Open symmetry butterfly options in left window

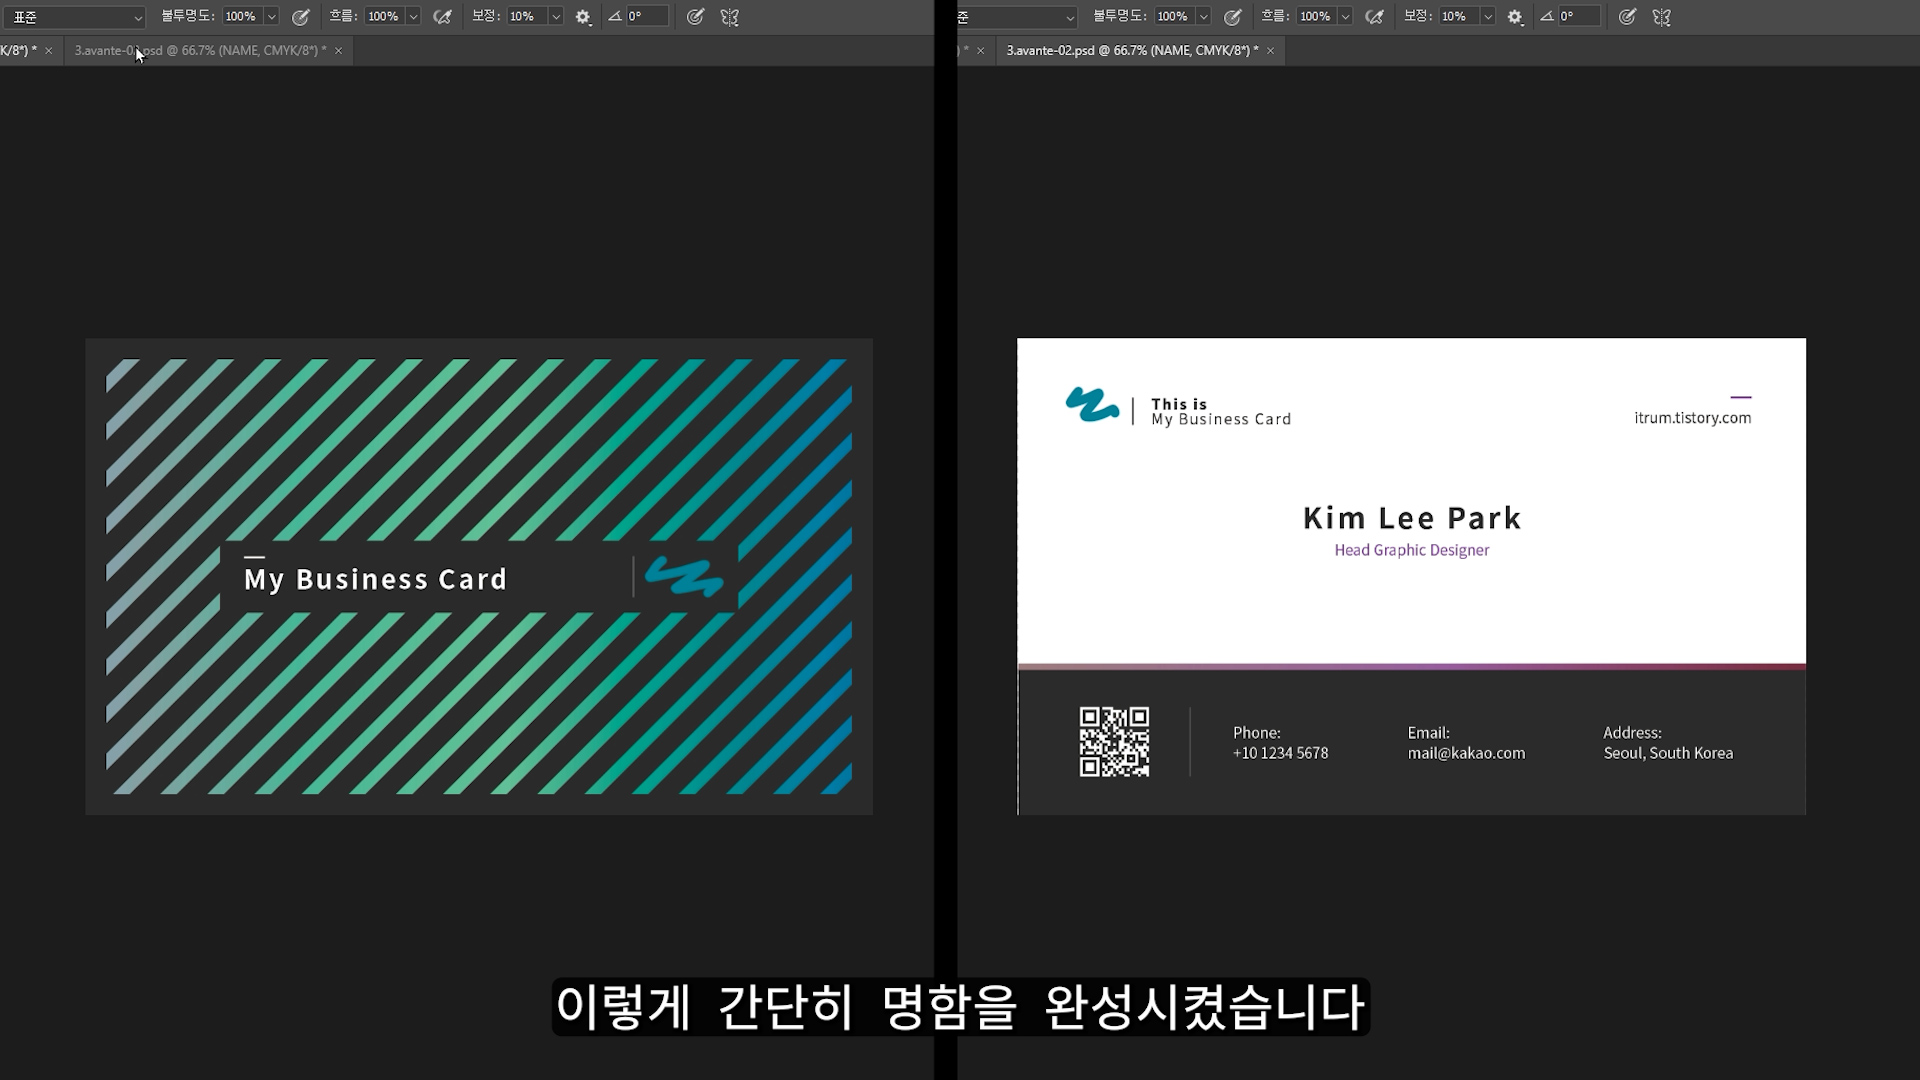point(730,17)
